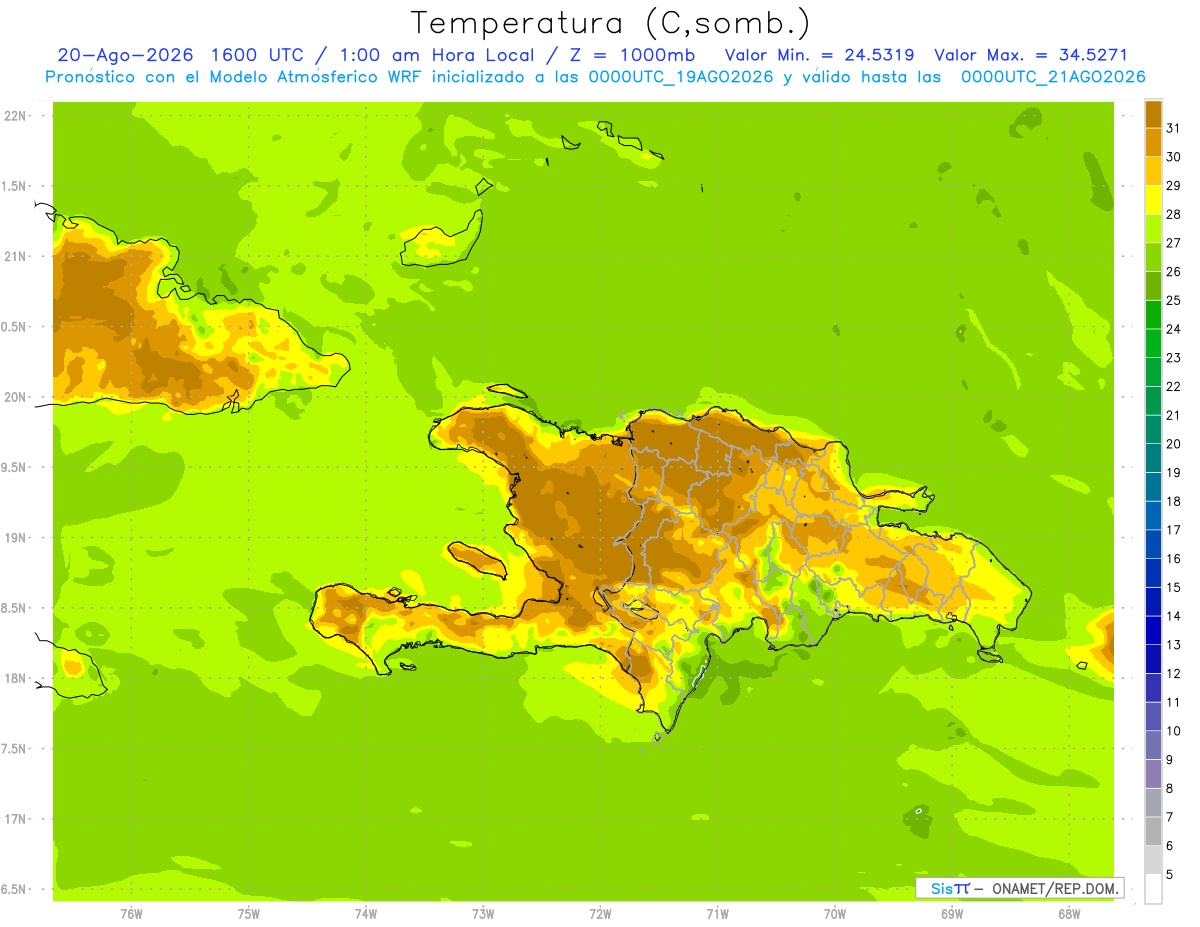Click the '17N' latitude axis label
Screen dimensions: 1200x927
pyautogui.click(x=16, y=819)
